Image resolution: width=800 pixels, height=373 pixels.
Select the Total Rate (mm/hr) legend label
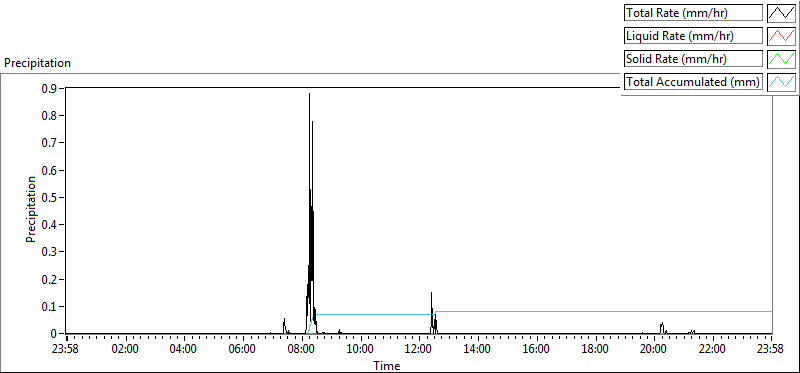(693, 13)
